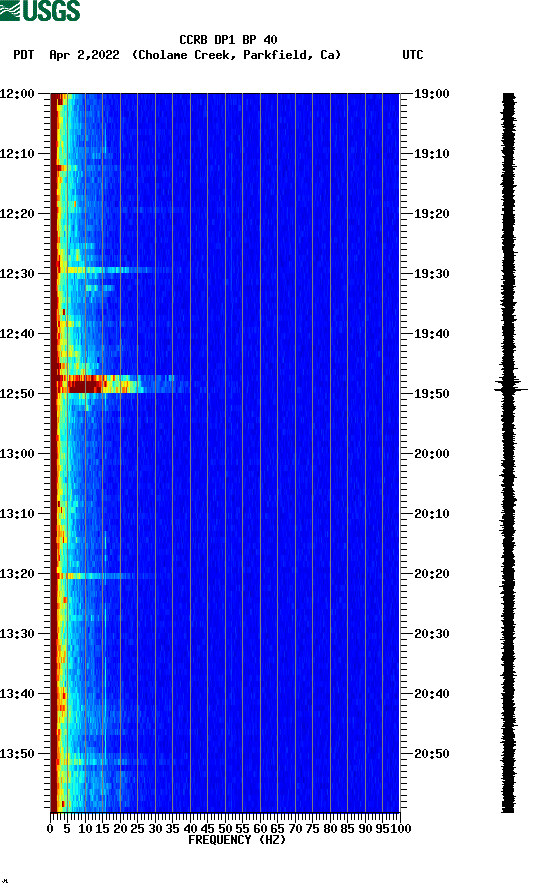Viewport: 552px width, 892px height.
Task: Click the 19:50 UTC time label
Action: (431, 394)
